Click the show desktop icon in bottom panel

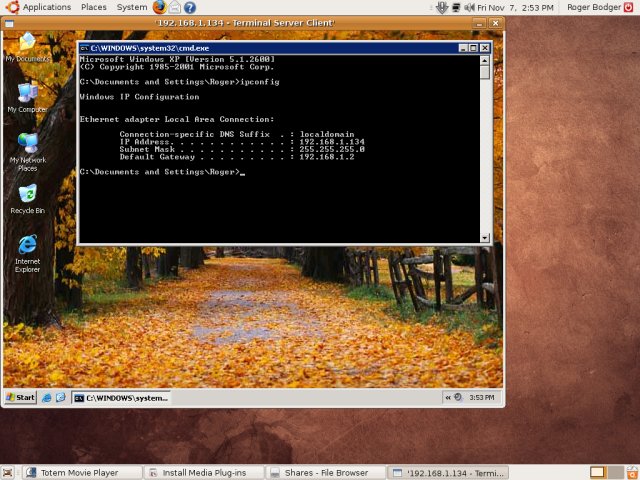(x=7, y=473)
